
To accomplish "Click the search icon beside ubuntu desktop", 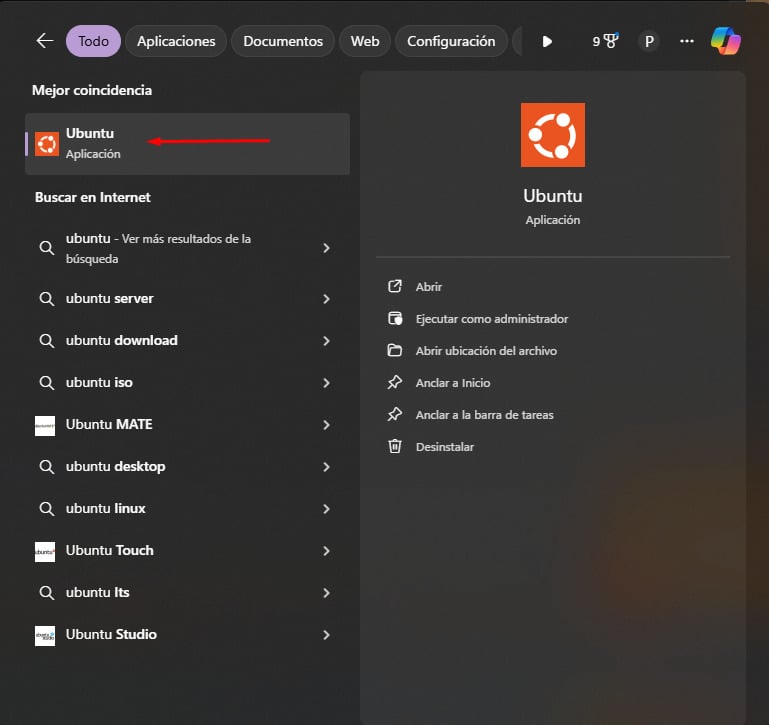I will tap(47, 467).
